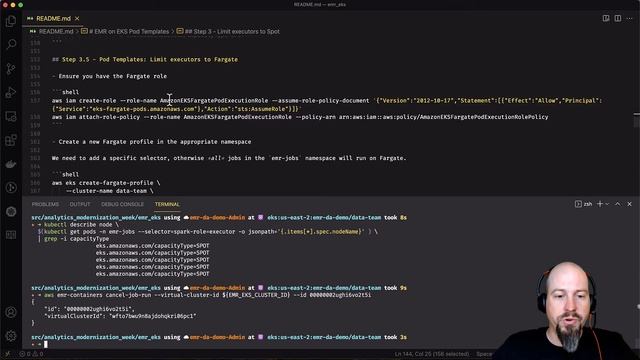Open the Extensions view
640x360 pixels.
(x=11, y=140)
